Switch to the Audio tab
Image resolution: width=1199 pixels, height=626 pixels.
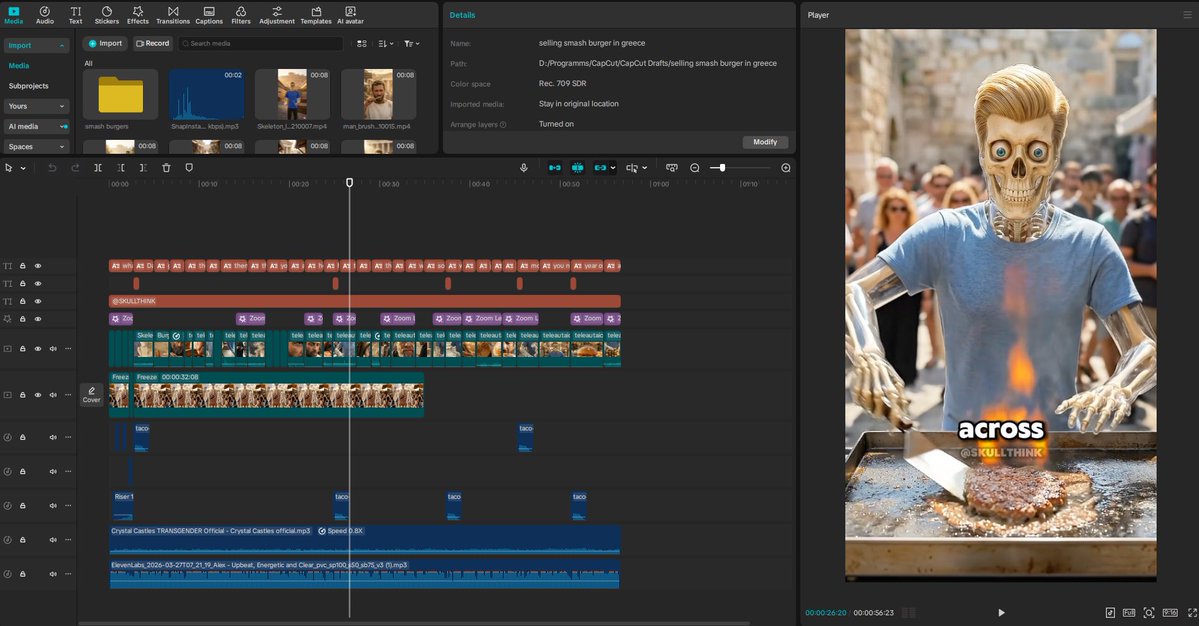tap(45, 14)
